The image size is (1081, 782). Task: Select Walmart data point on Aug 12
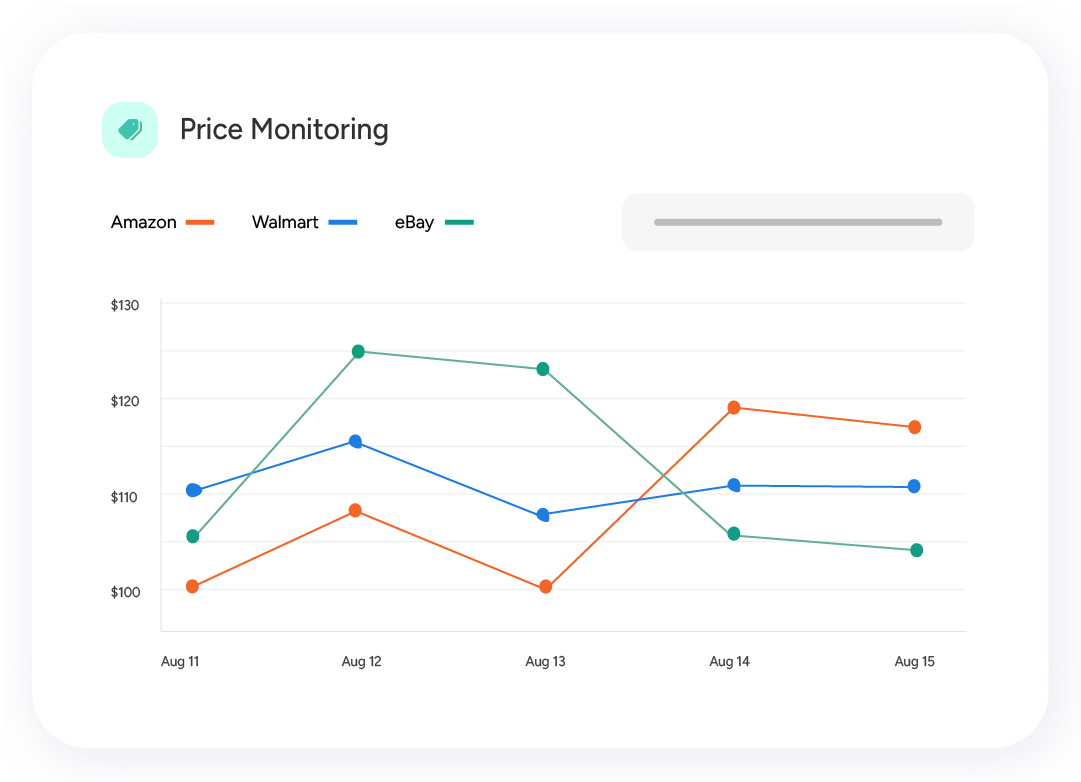pos(355,441)
